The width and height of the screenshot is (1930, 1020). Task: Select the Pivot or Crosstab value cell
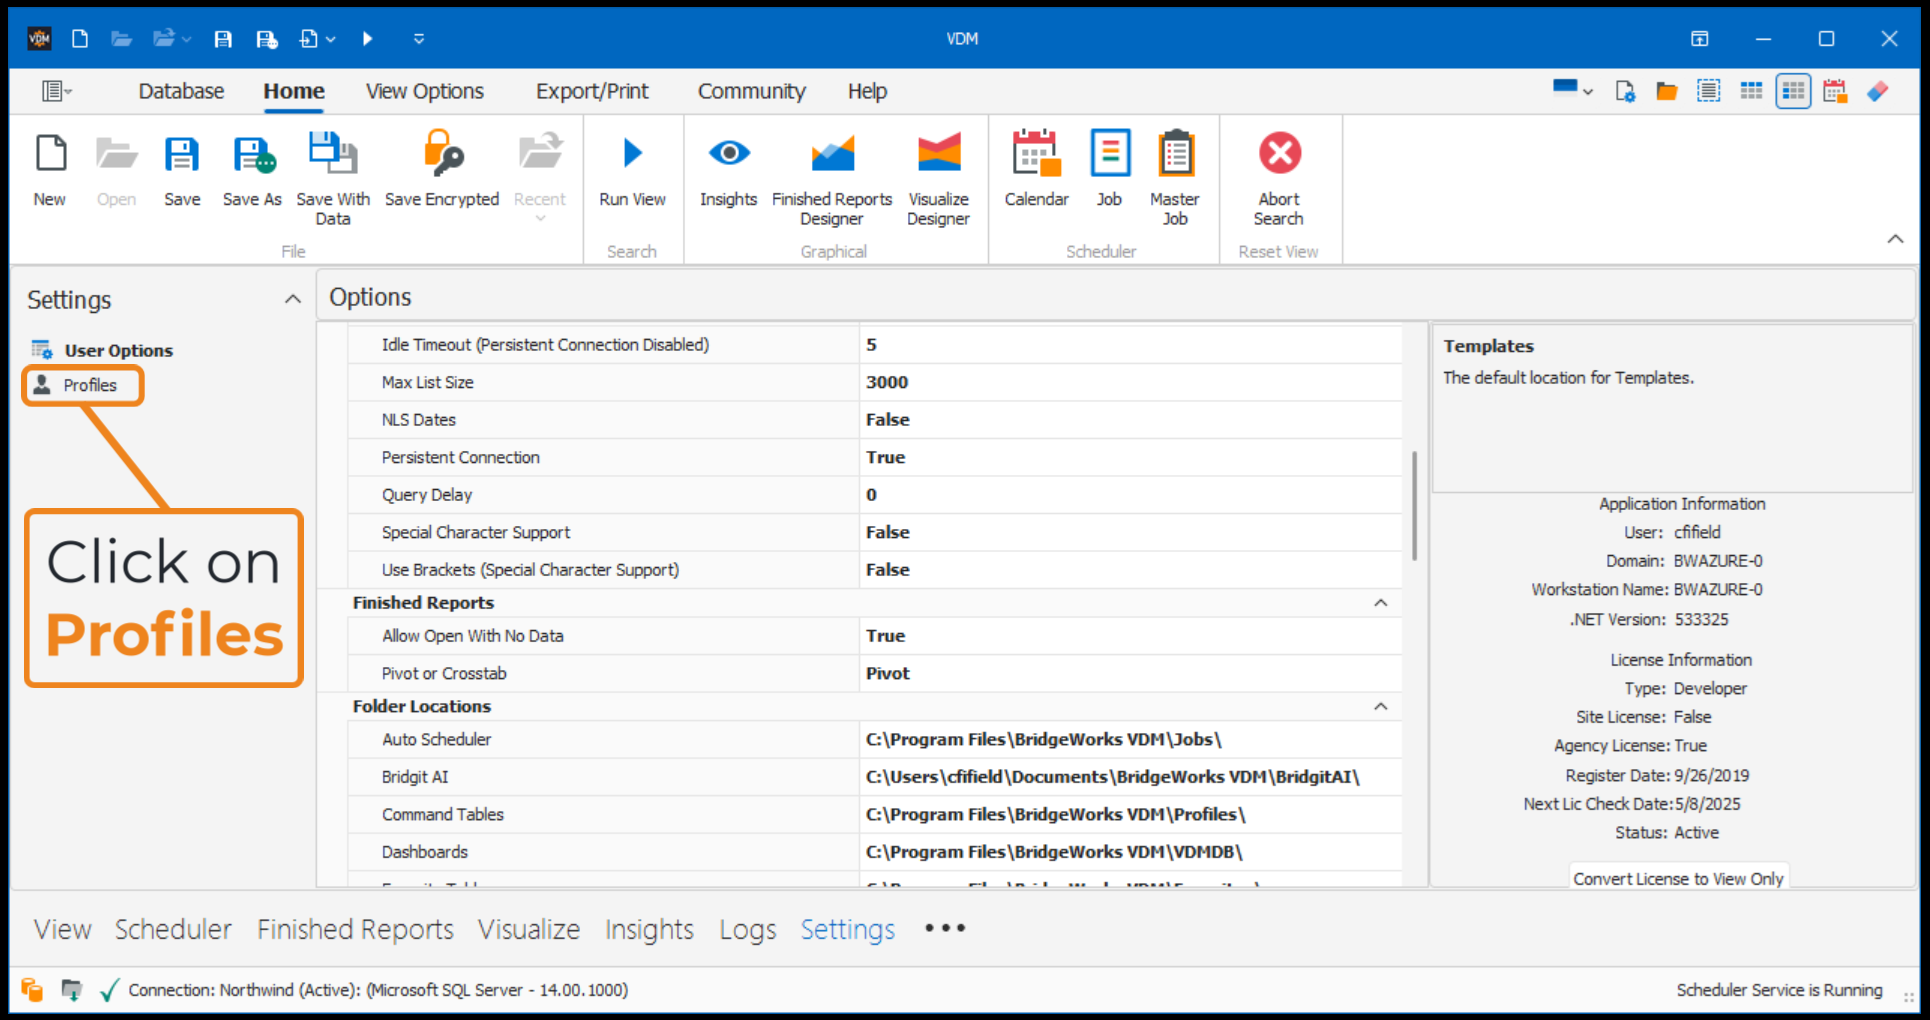pyautogui.click(x=1130, y=673)
